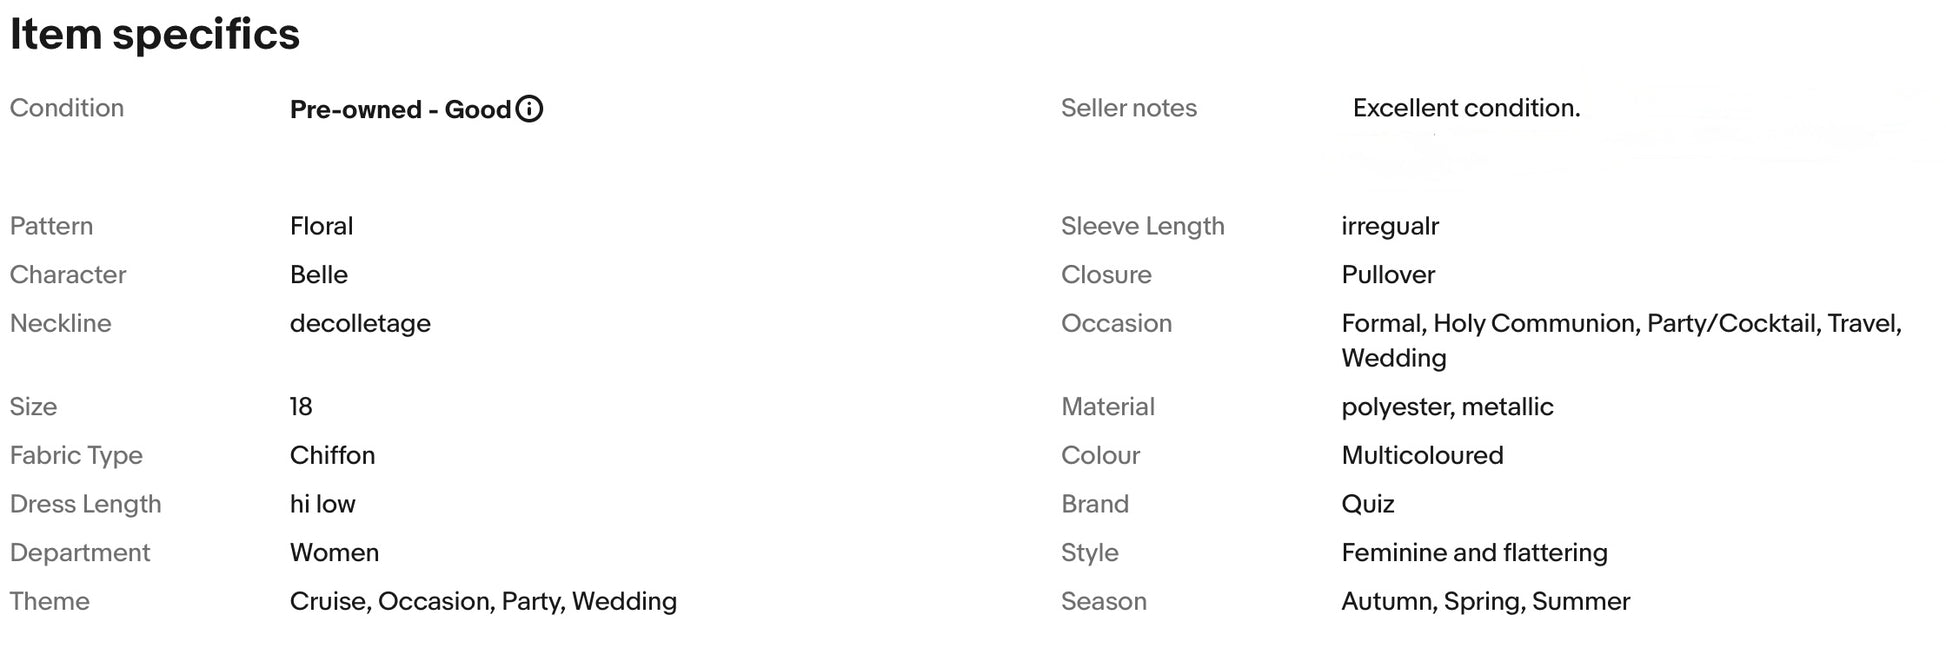Viewport: 1946px width, 648px height.
Task: Click the Cruise, Occasion, Party, Wedding theme
Action: click(483, 602)
